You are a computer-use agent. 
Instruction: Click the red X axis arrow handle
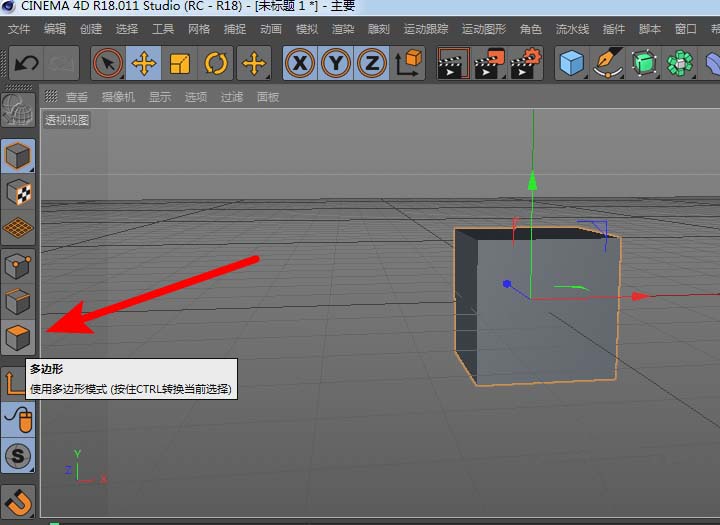(x=642, y=297)
